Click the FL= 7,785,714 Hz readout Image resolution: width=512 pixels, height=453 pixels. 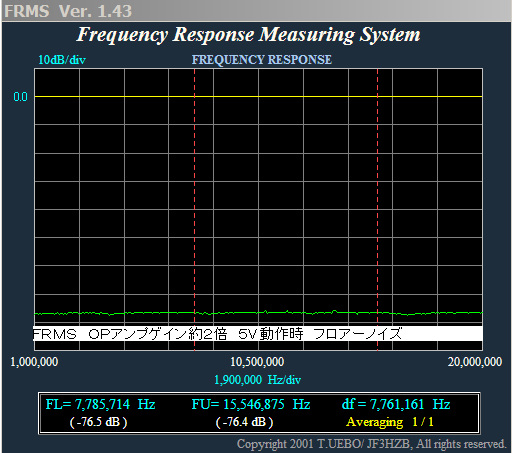click(x=100, y=404)
